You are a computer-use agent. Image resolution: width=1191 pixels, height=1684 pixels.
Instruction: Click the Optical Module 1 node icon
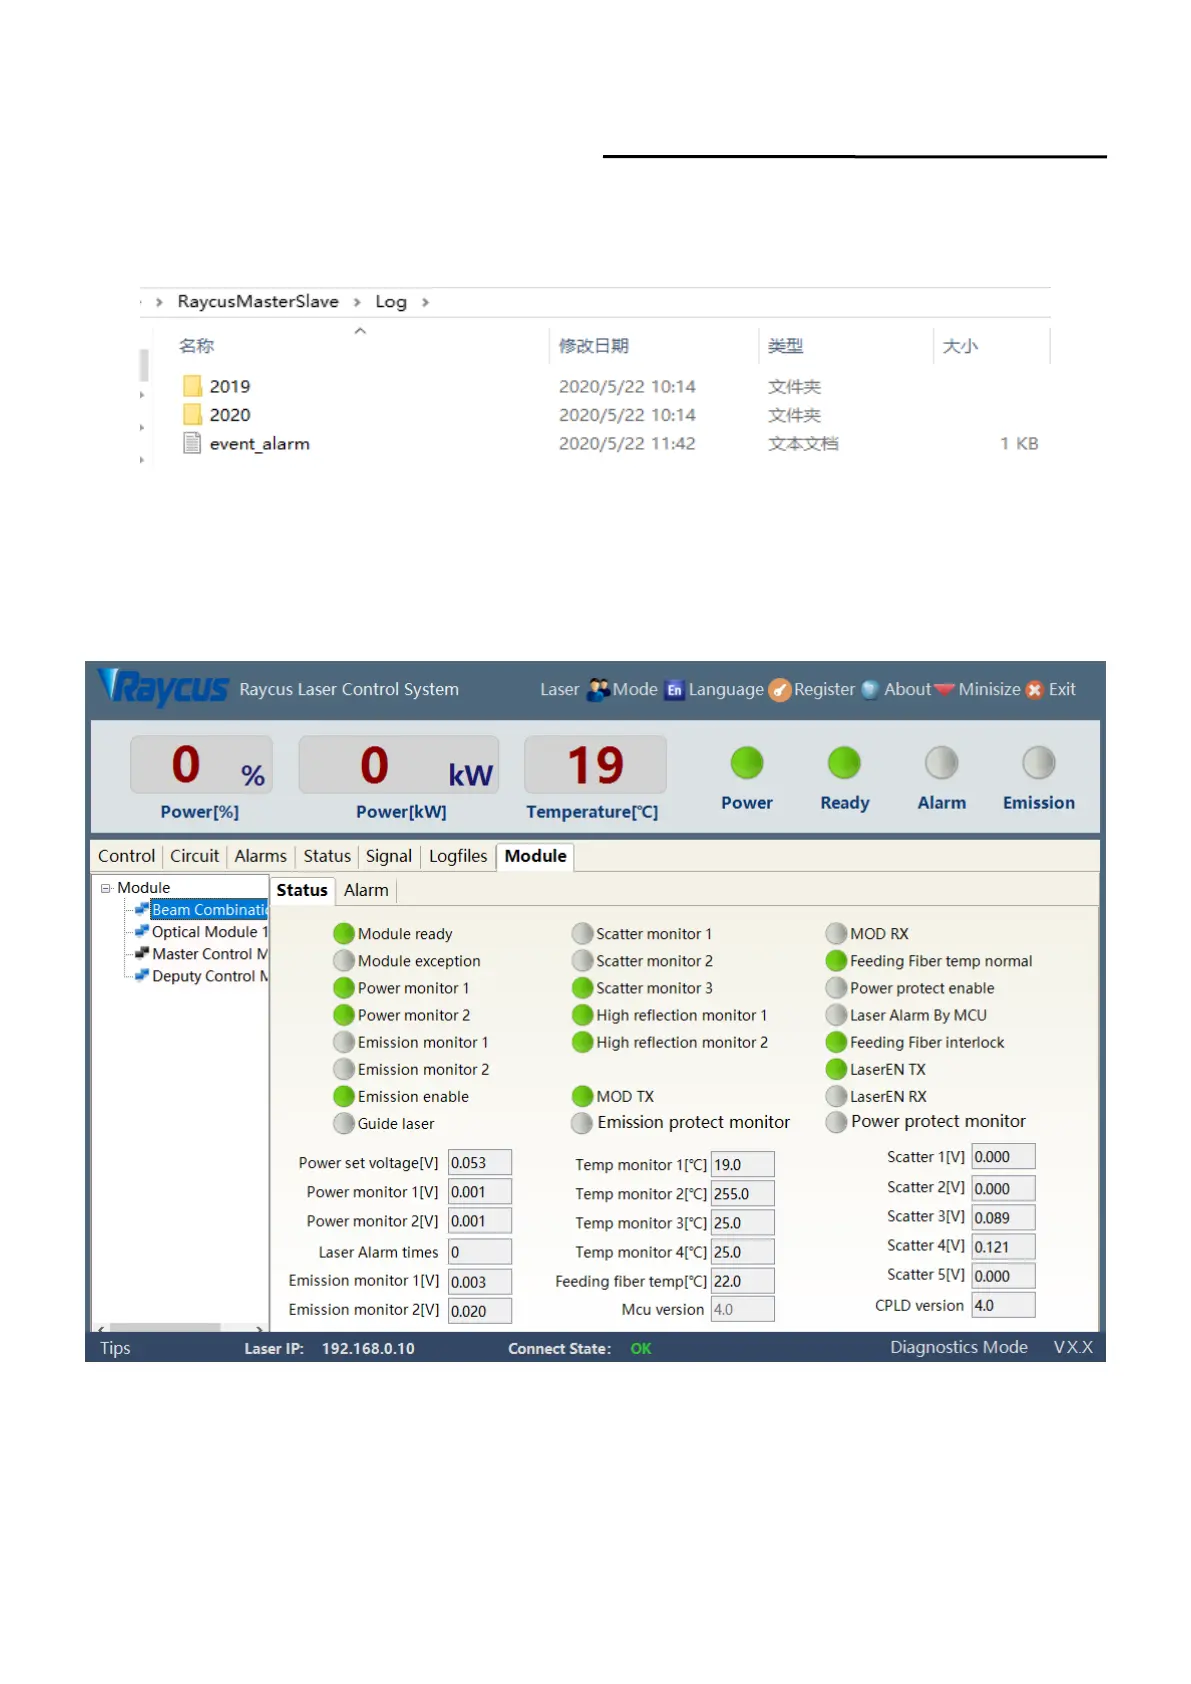pyautogui.click(x=142, y=931)
